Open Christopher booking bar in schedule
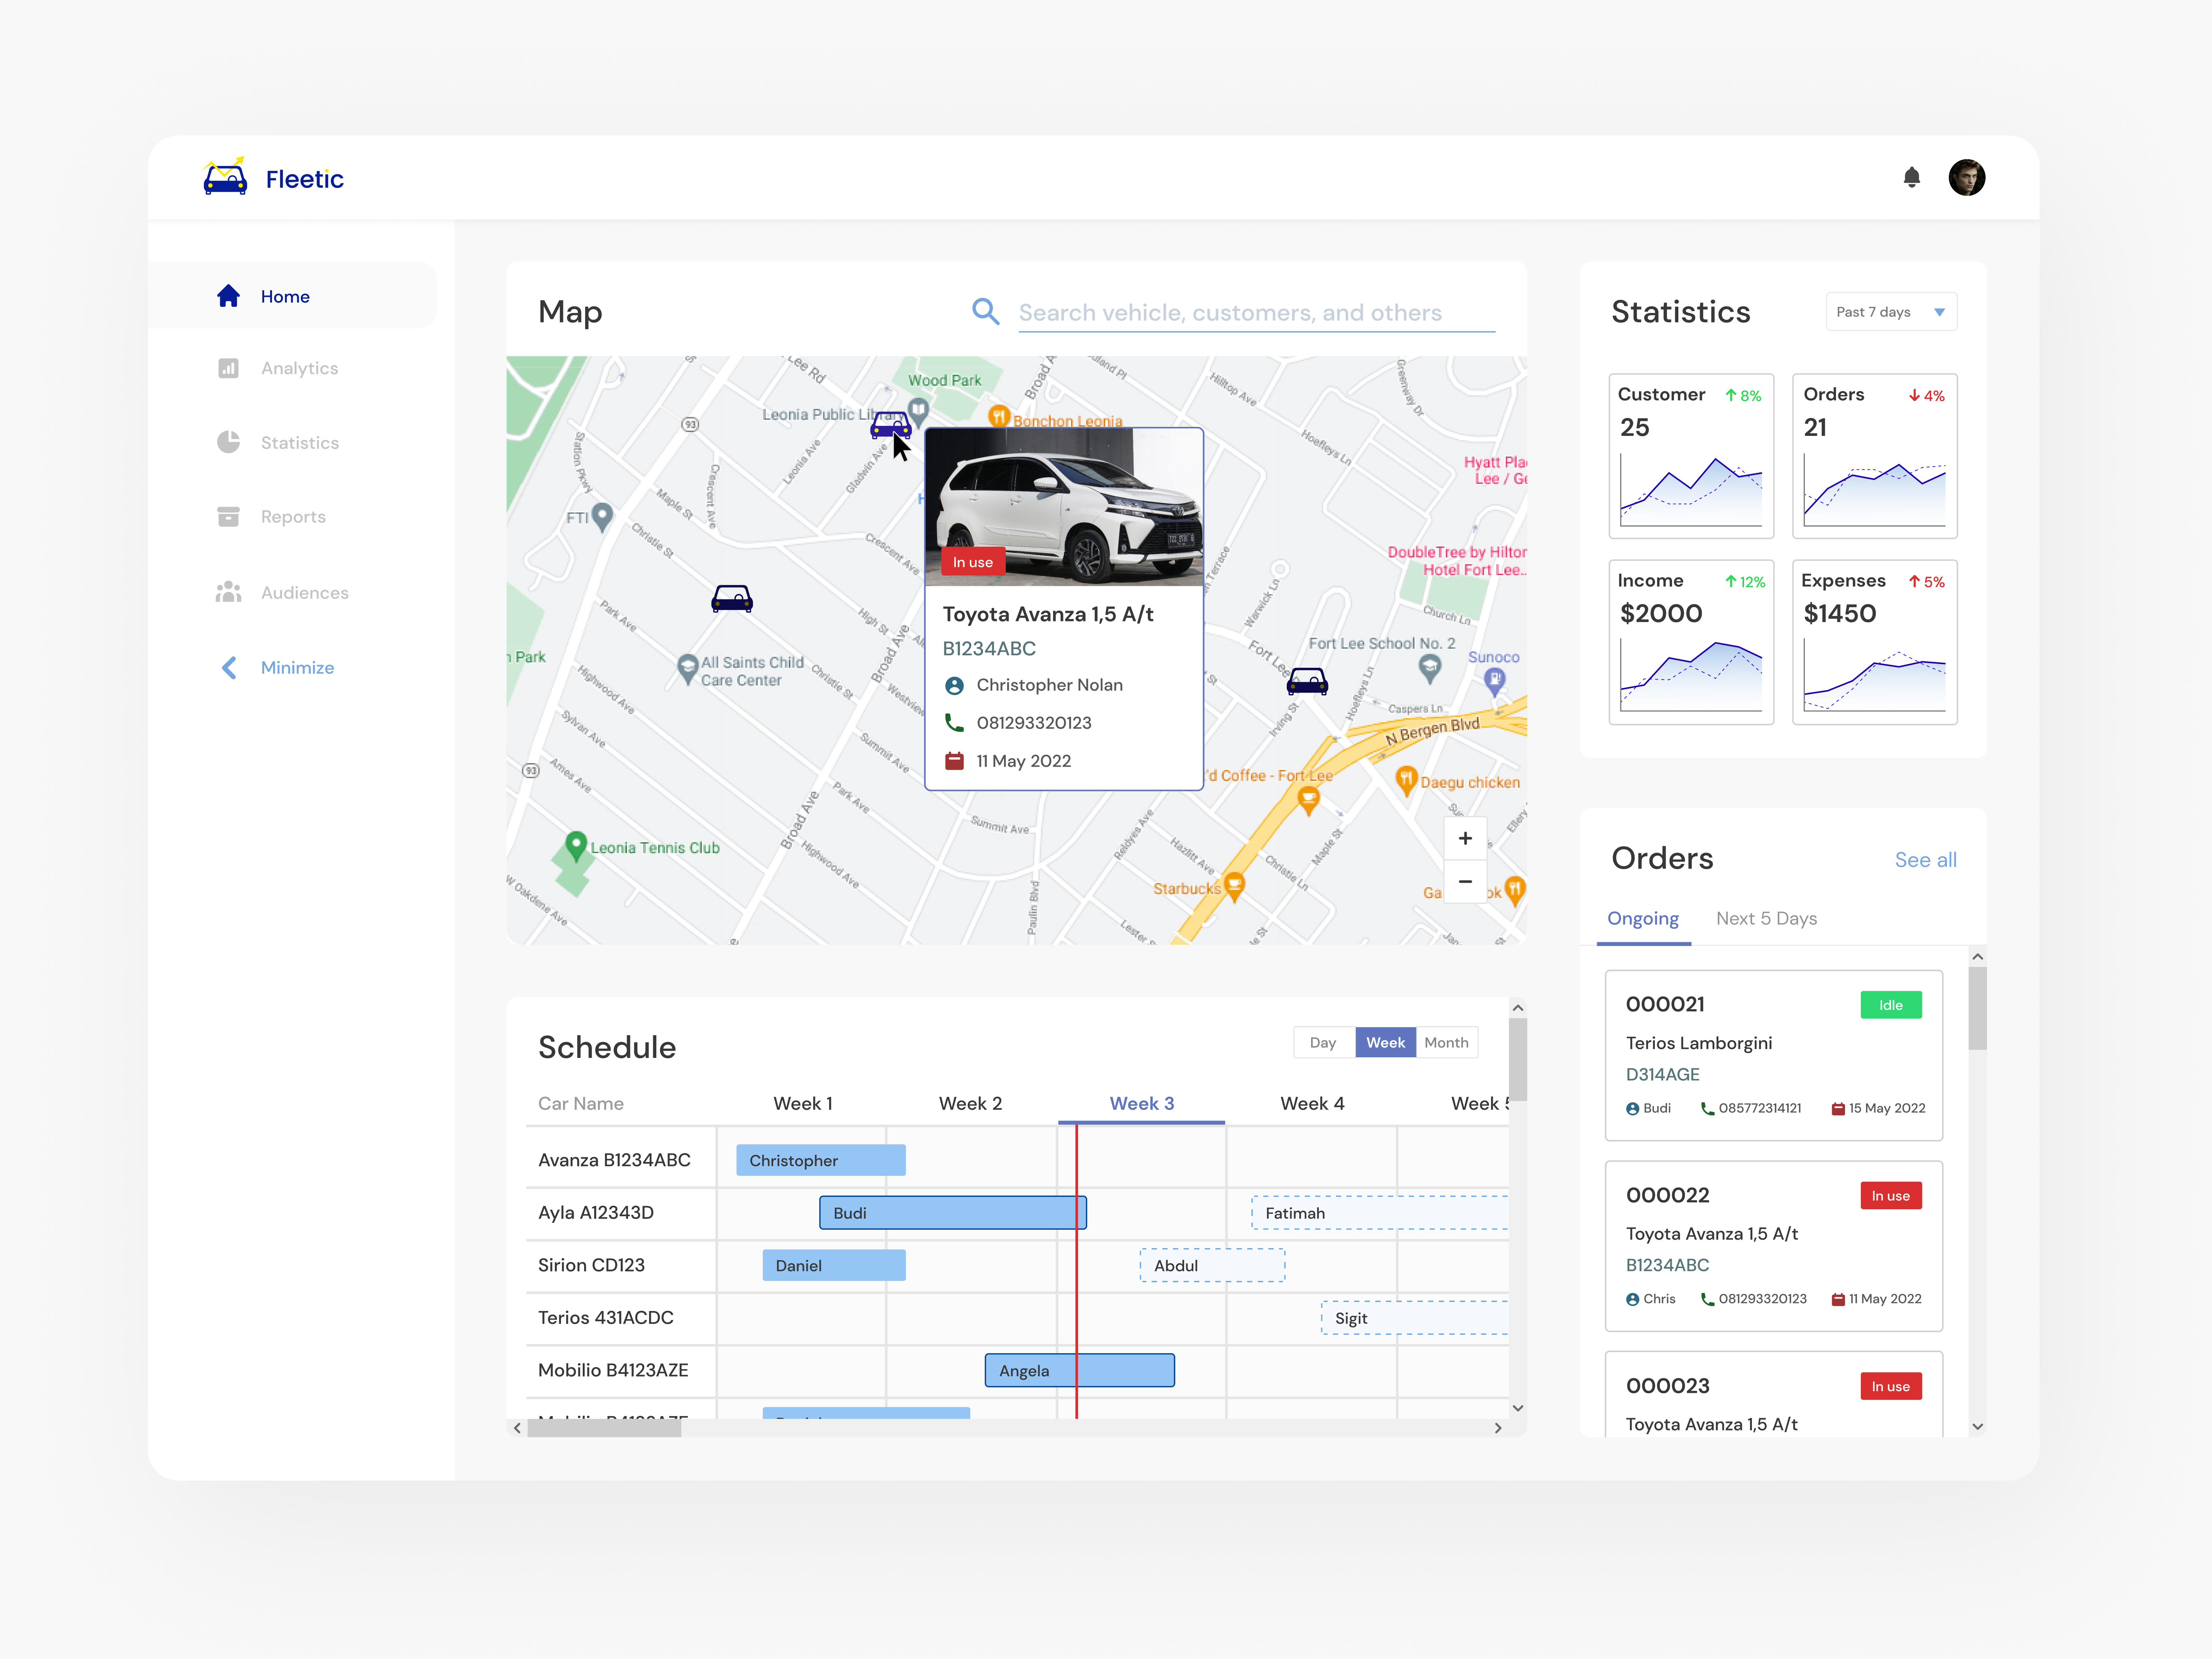Screen dimensions: 2212x1659 click(820, 1160)
